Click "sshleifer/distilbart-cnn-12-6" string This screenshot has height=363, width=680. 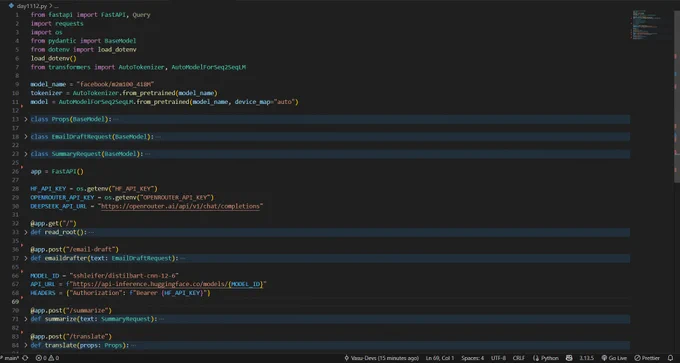[124, 275]
